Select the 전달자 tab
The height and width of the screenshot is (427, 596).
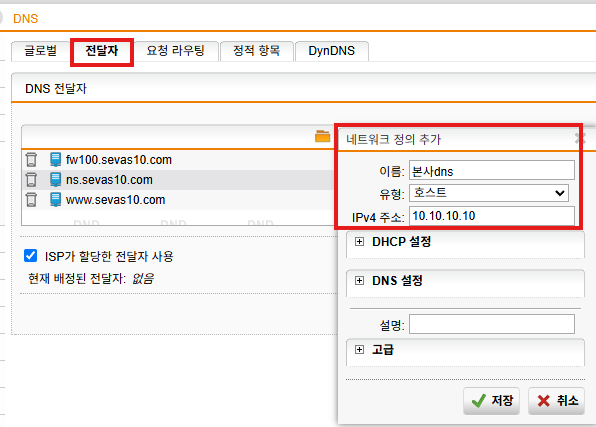coord(102,51)
